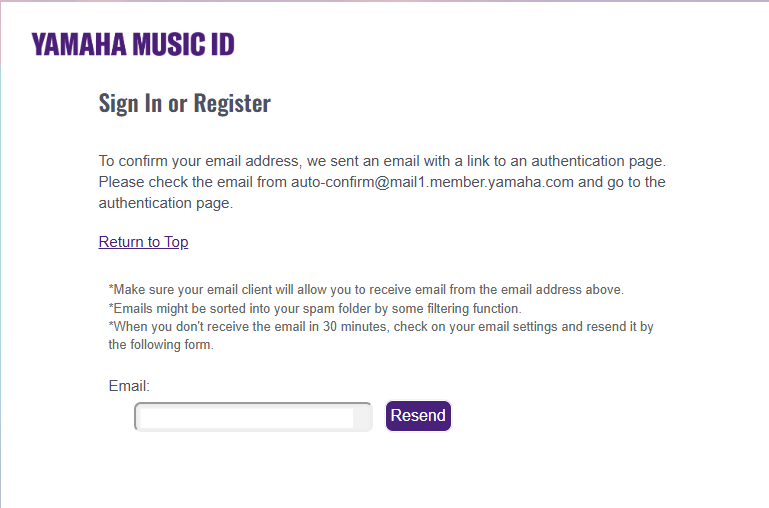Click the auto-confirm@mail1.member.yamaha.com address text
Image resolution: width=769 pixels, height=508 pixels.
433,182
